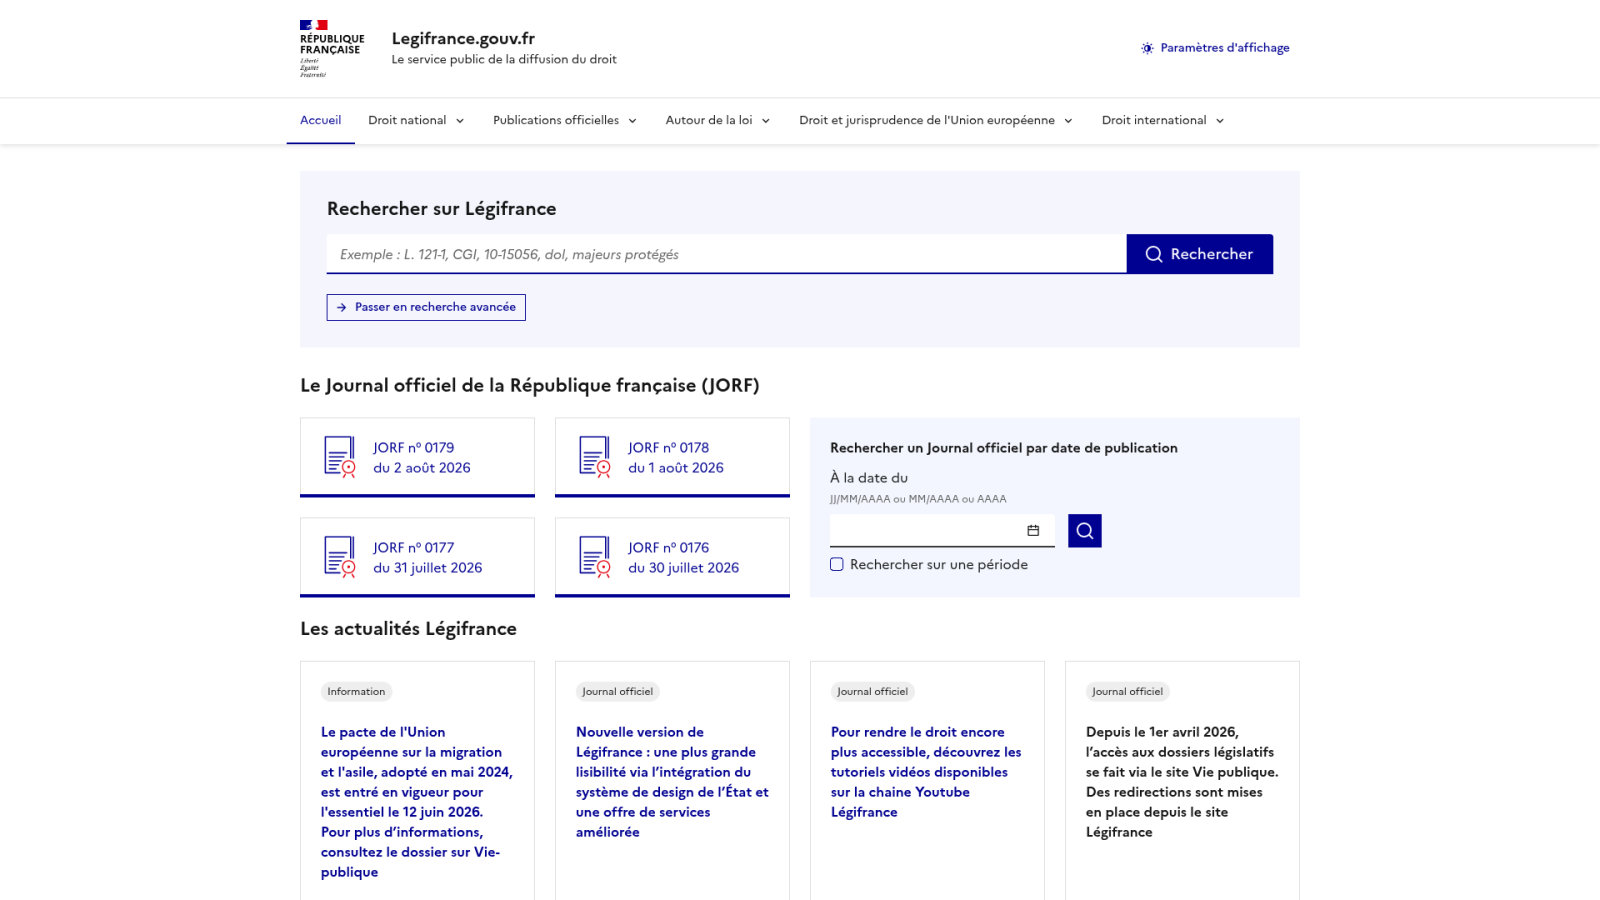This screenshot has width=1600, height=900.
Task: Open the Publications officielles menu
Action: 565,121
